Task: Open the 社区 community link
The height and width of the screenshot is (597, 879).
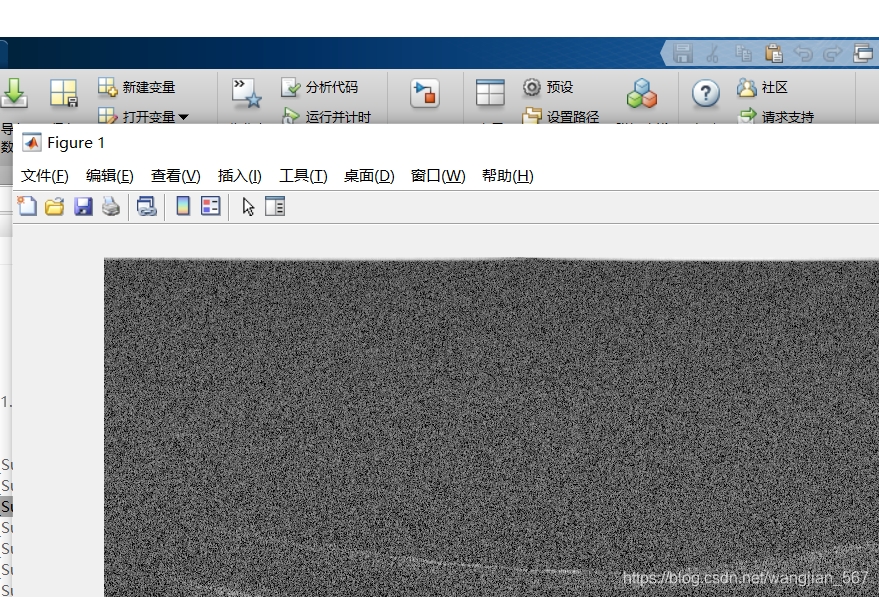Action: click(762, 87)
